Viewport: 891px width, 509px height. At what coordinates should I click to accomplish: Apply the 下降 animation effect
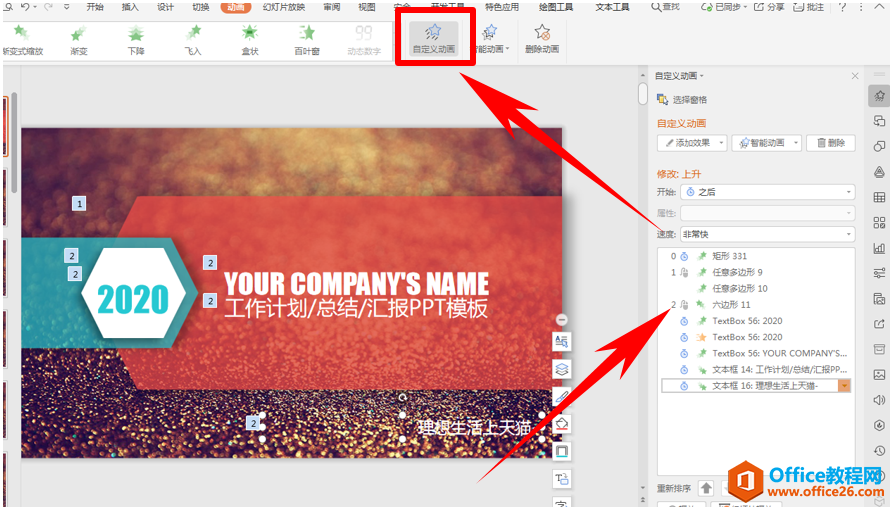click(136, 40)
